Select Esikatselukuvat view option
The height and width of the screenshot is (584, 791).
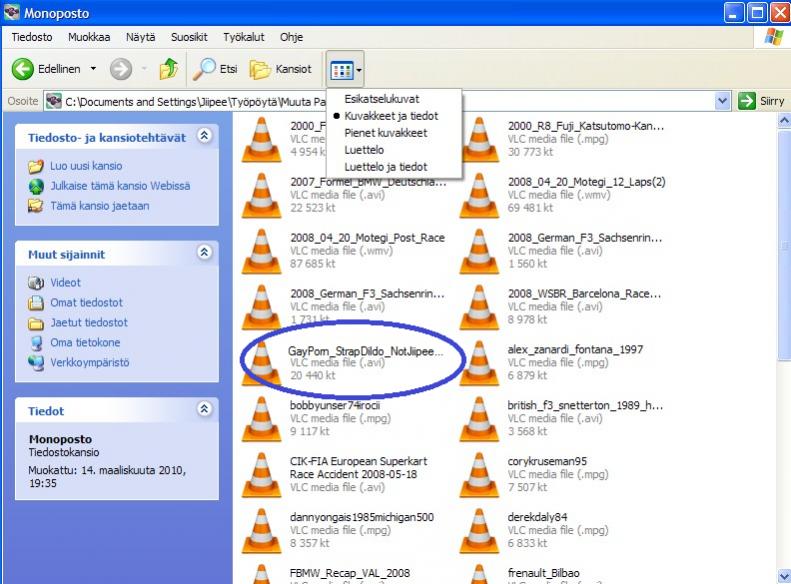(x=381, y=100)
